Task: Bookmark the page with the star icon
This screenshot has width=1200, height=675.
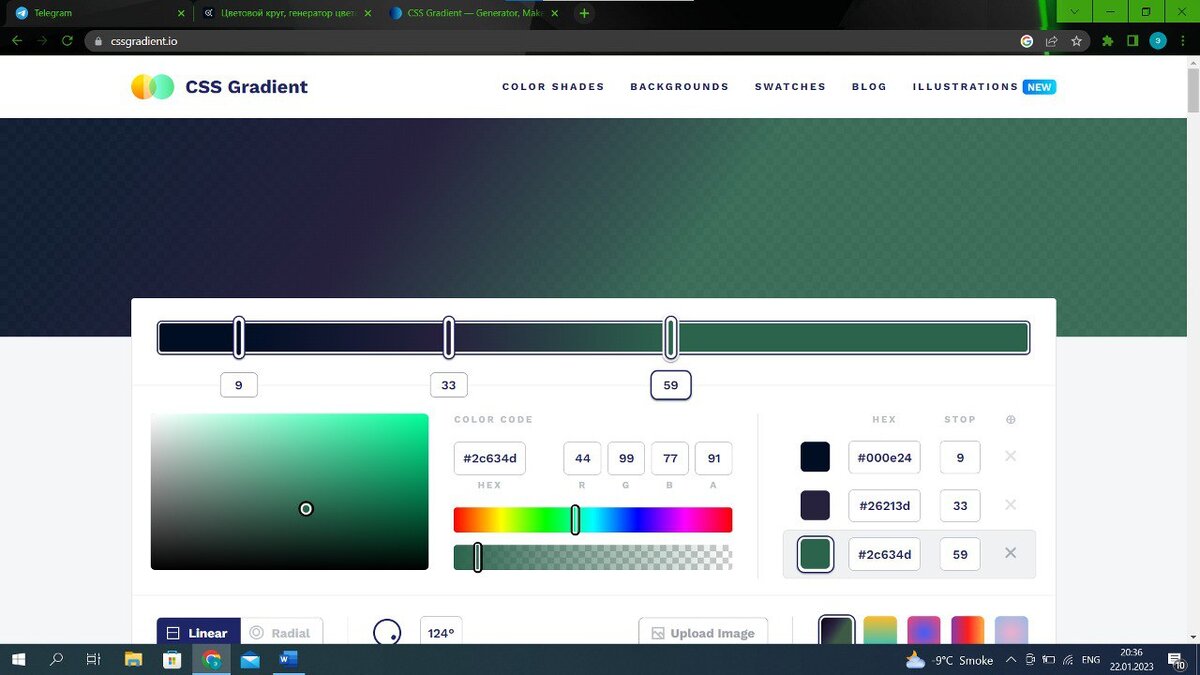Action: (x=1076, y=41)
